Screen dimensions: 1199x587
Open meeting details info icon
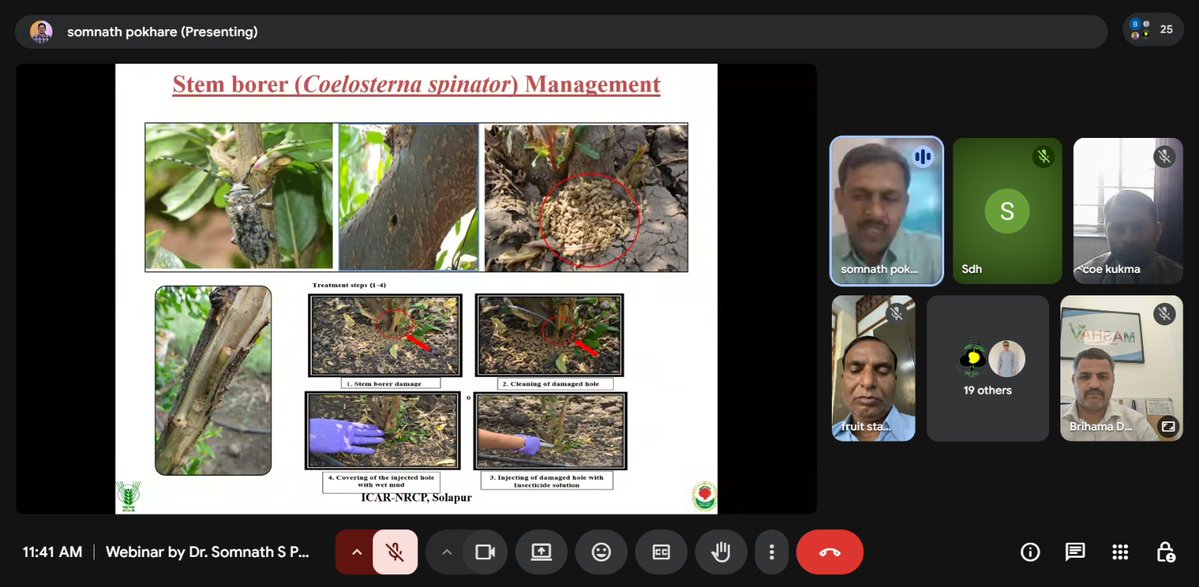point(1030,552)
